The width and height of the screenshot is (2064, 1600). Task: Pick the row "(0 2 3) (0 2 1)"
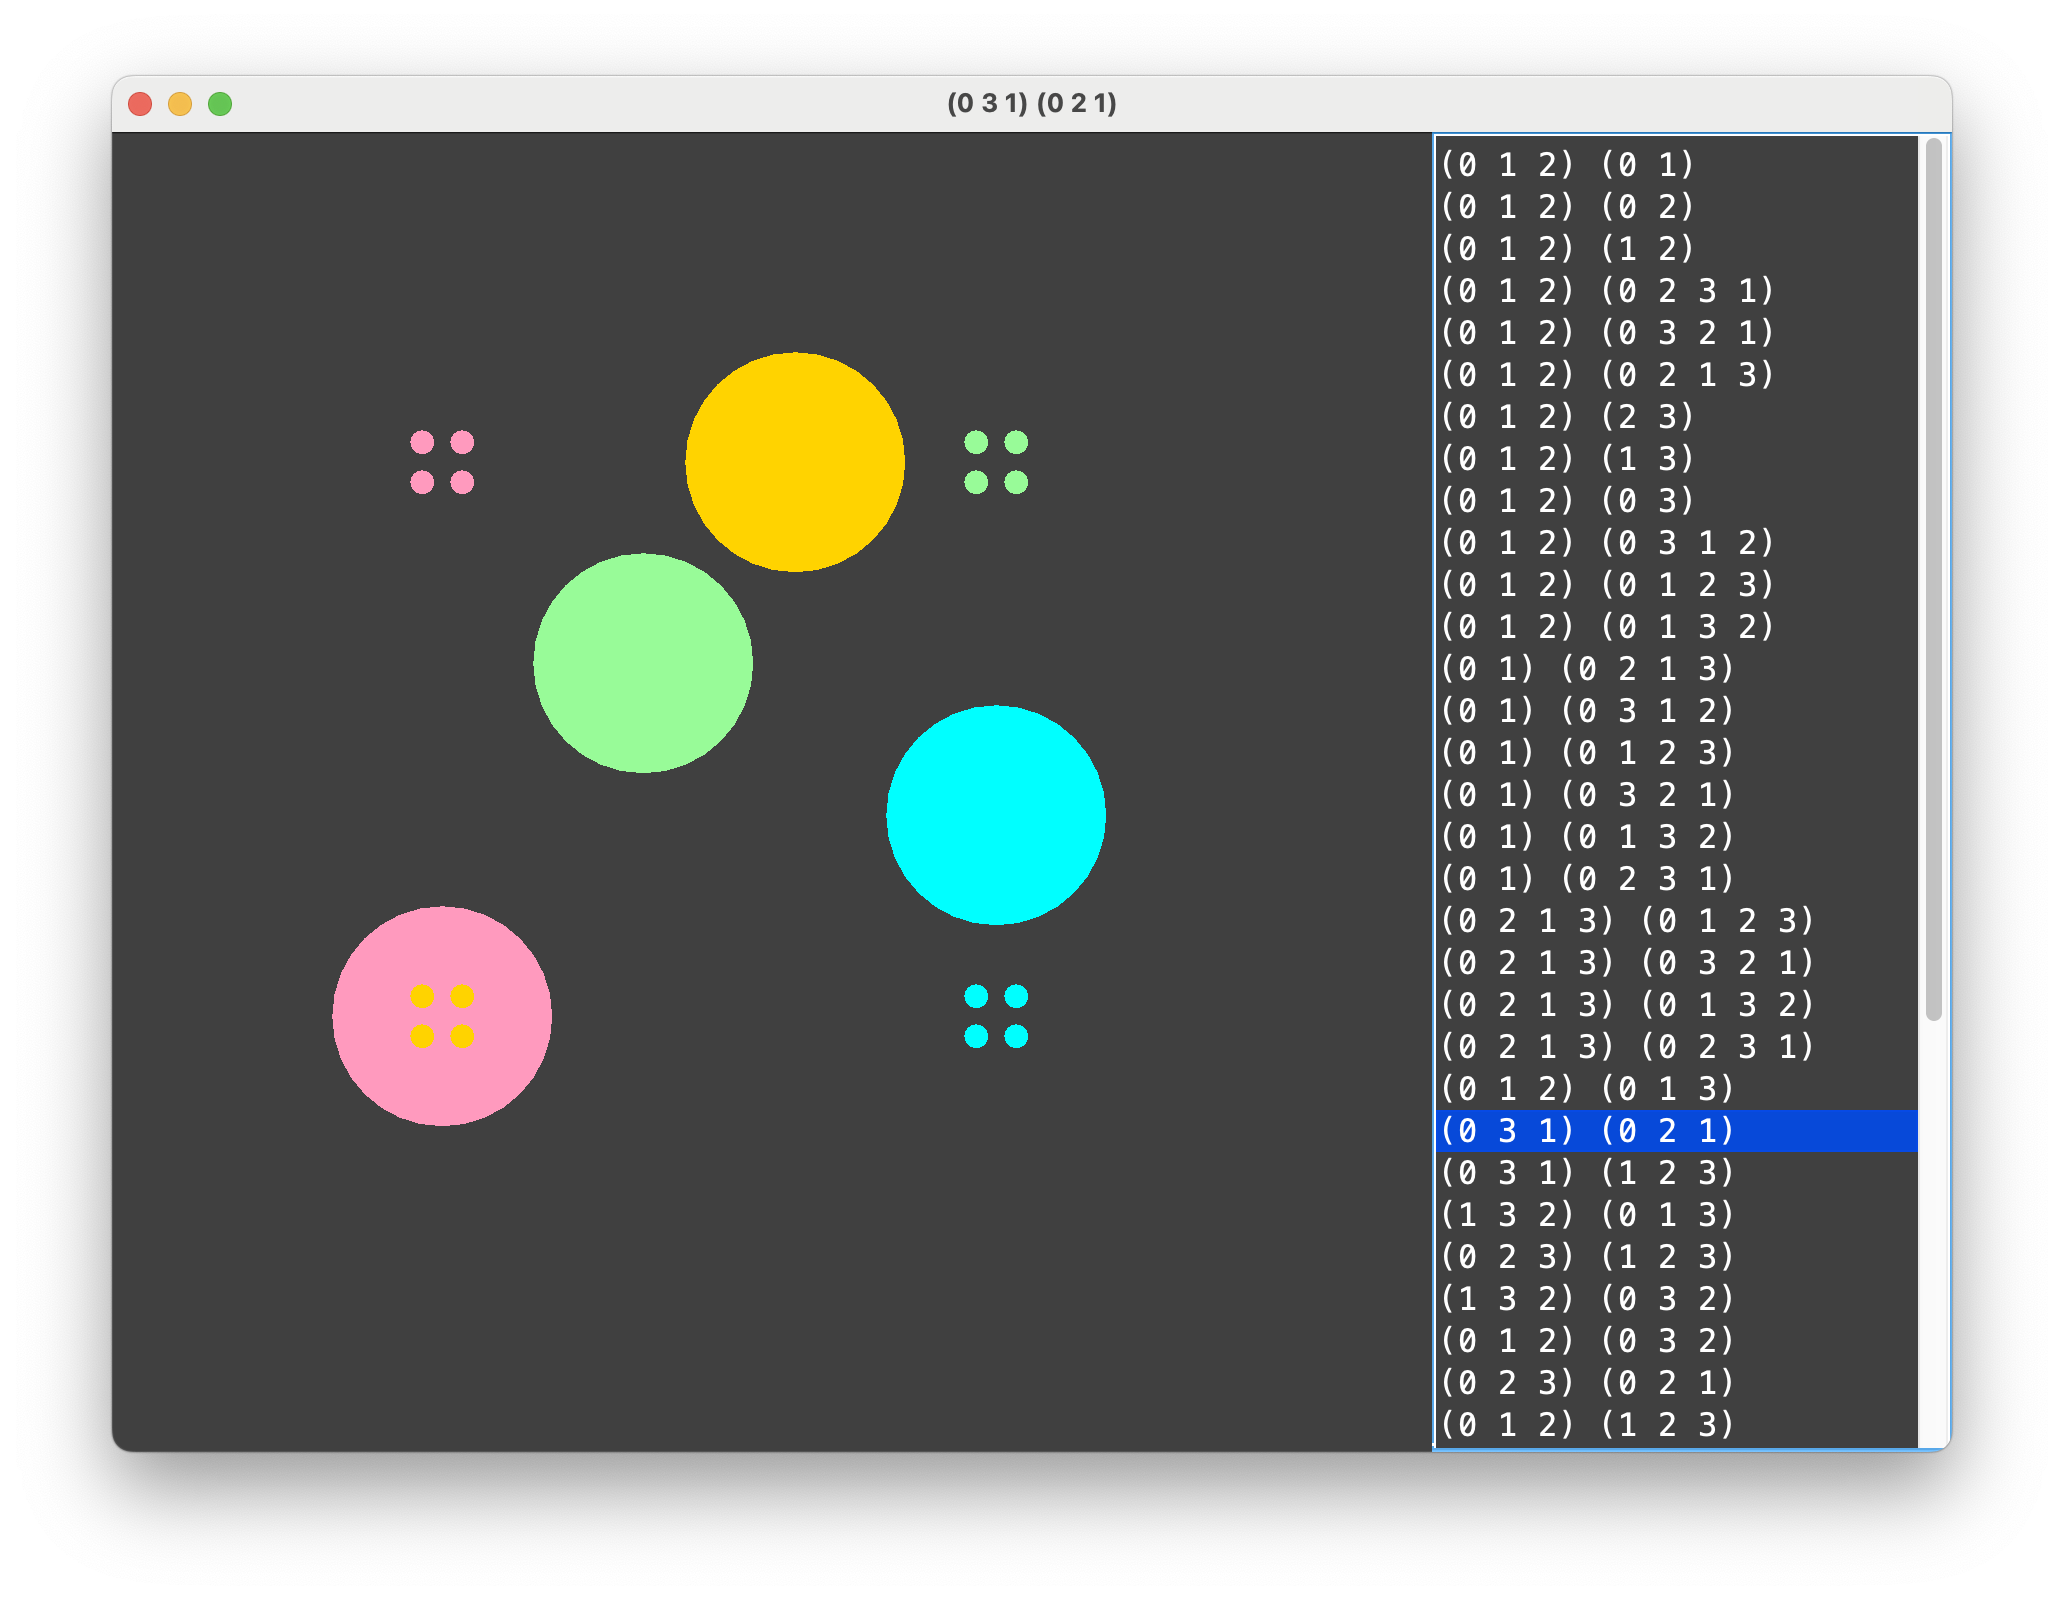[x=1676, y=1382]
